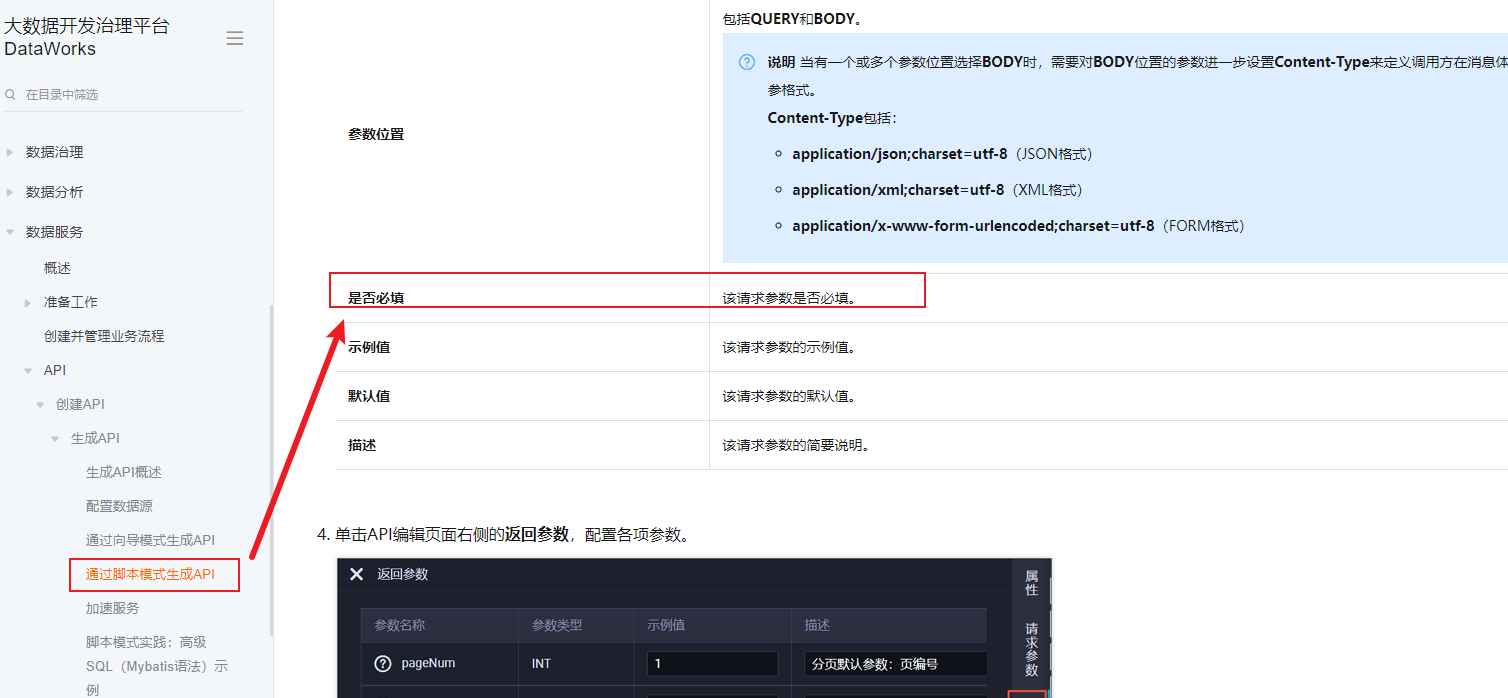Click the text 该请求参数的简要说明。
This screenshot has width=1508, height=698.
coord(797,445)
